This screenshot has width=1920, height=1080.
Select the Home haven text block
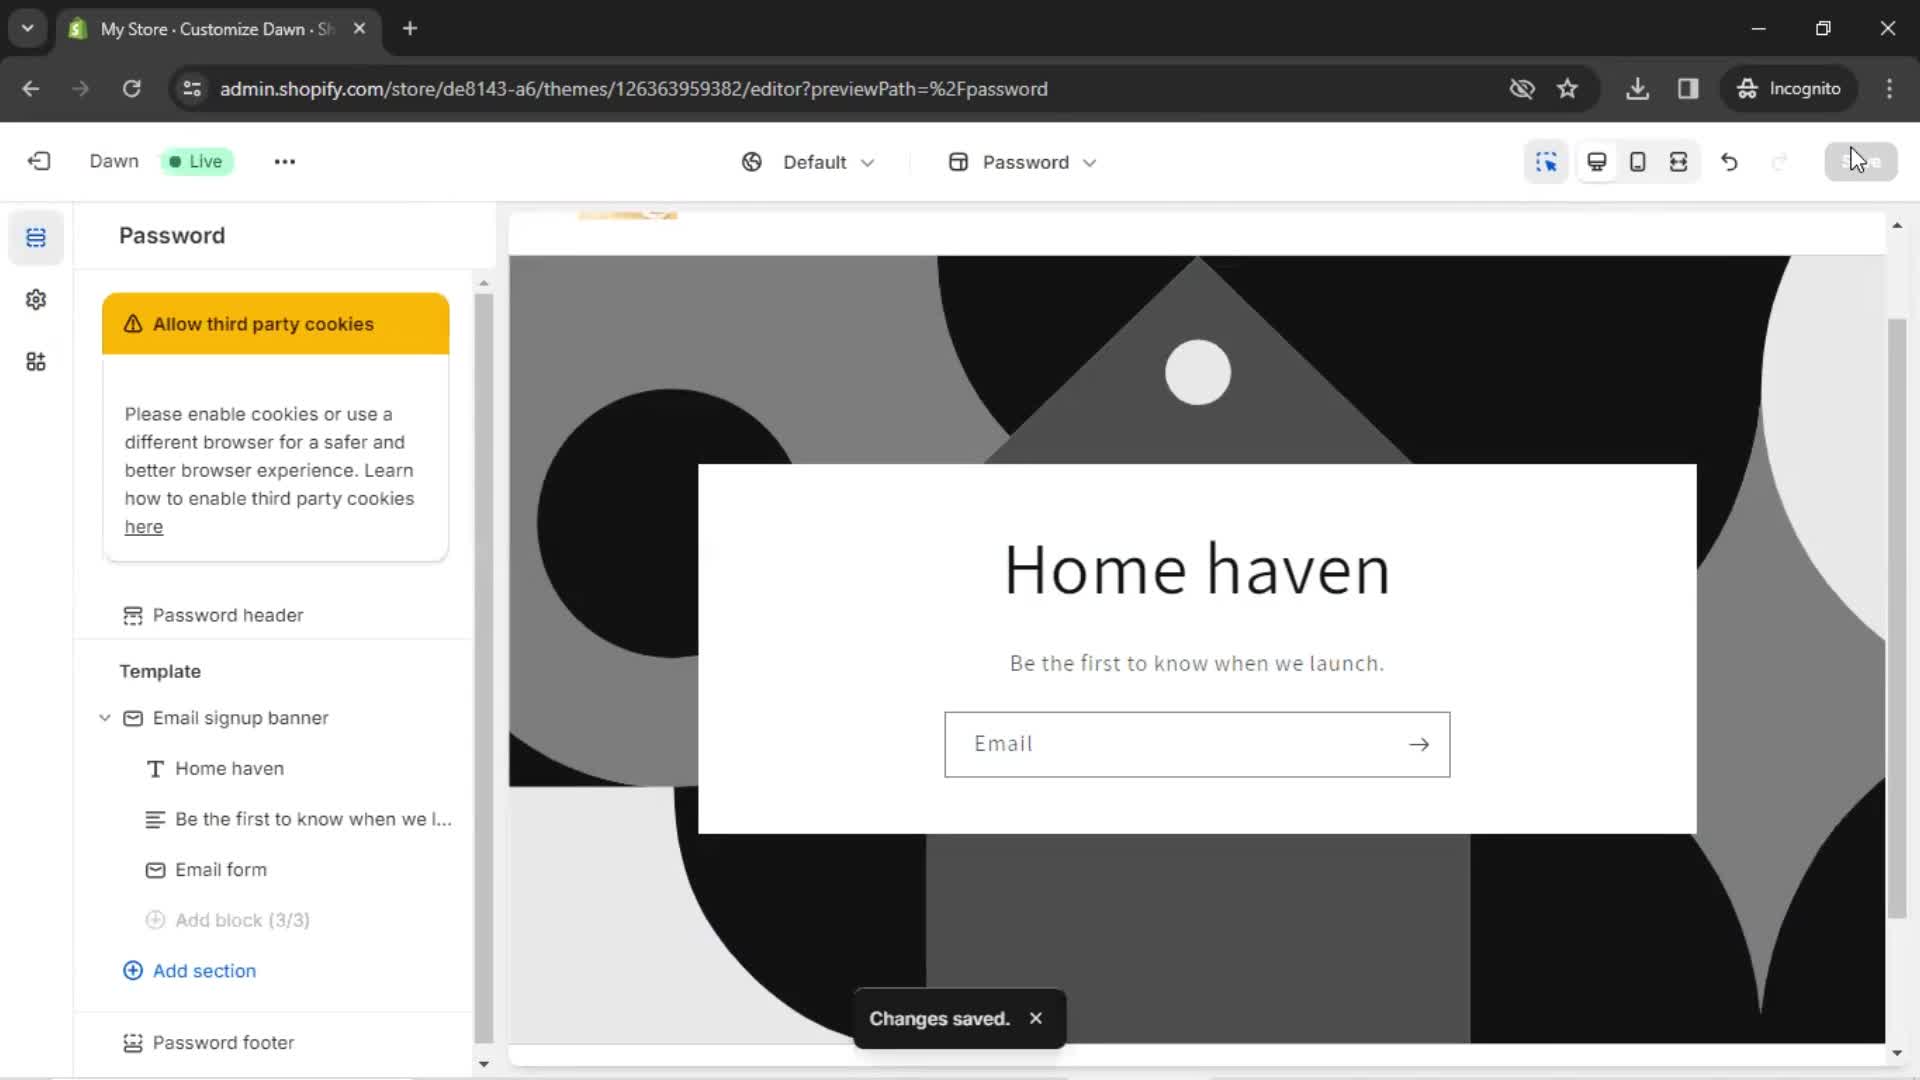pyautogui.click(x=228, y=767)
